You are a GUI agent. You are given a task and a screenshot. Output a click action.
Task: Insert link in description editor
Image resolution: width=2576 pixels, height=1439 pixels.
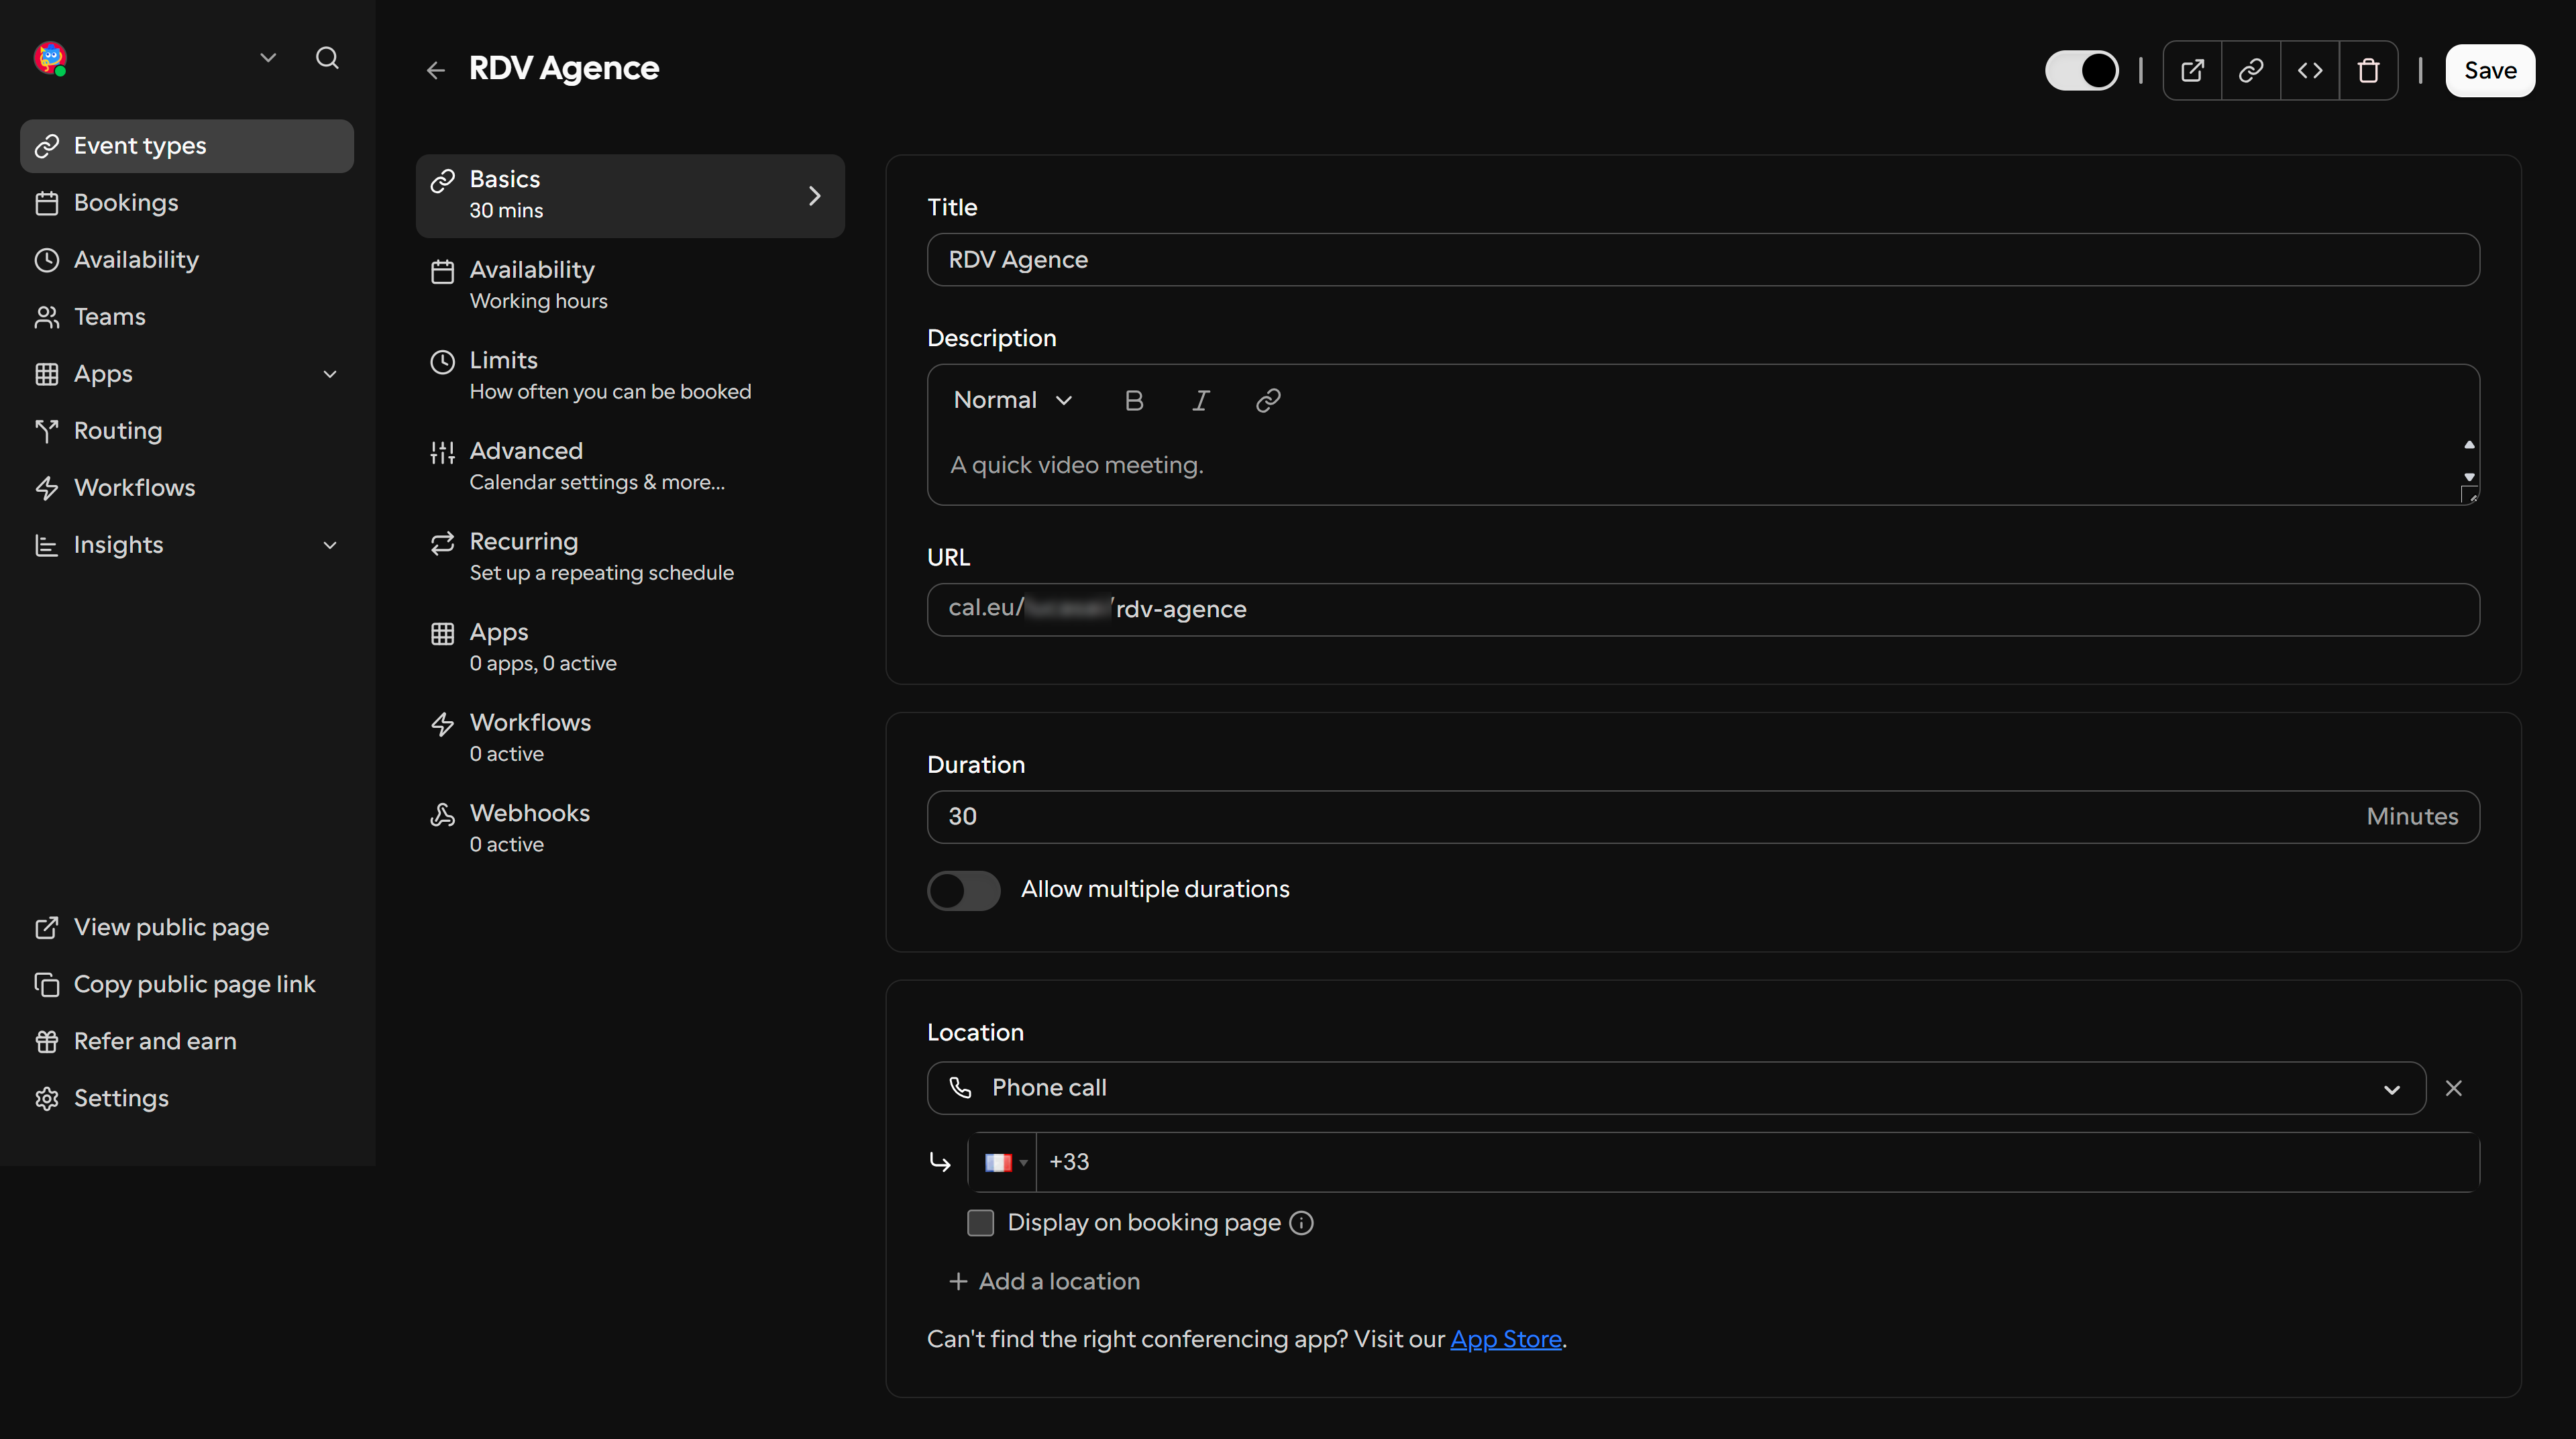pos(1268,400)
